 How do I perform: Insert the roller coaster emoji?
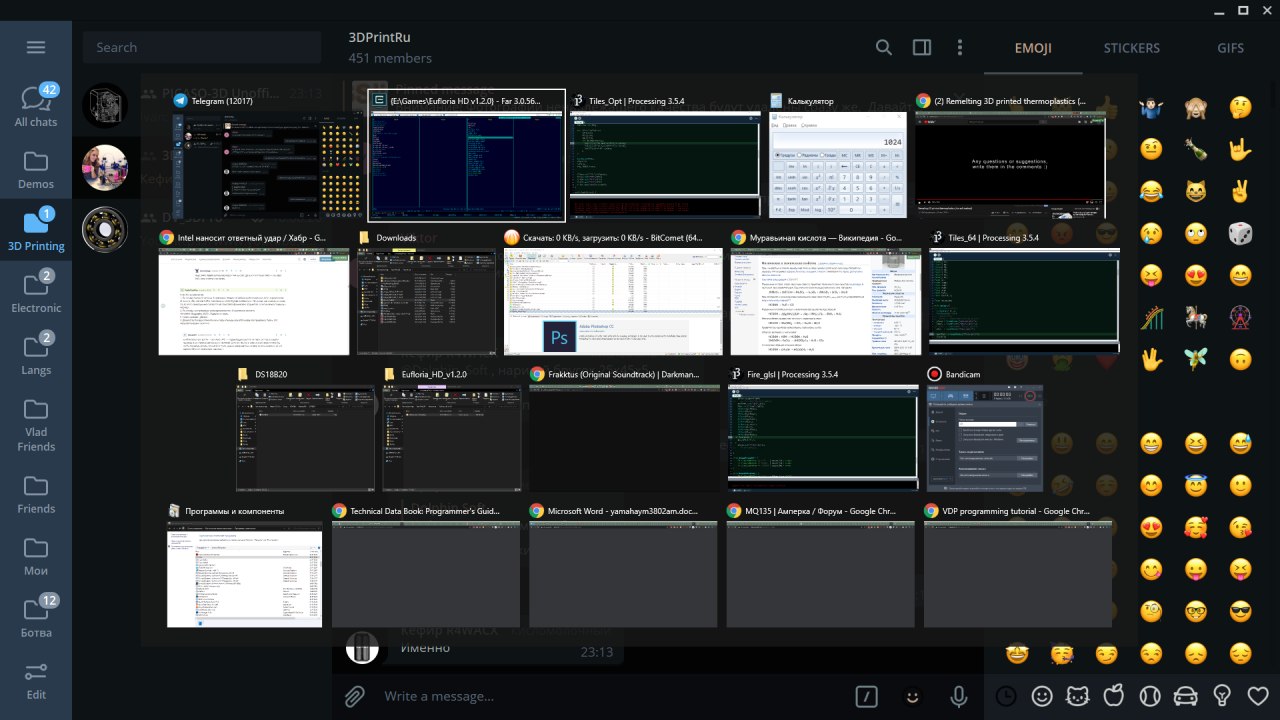[1152, 317]
